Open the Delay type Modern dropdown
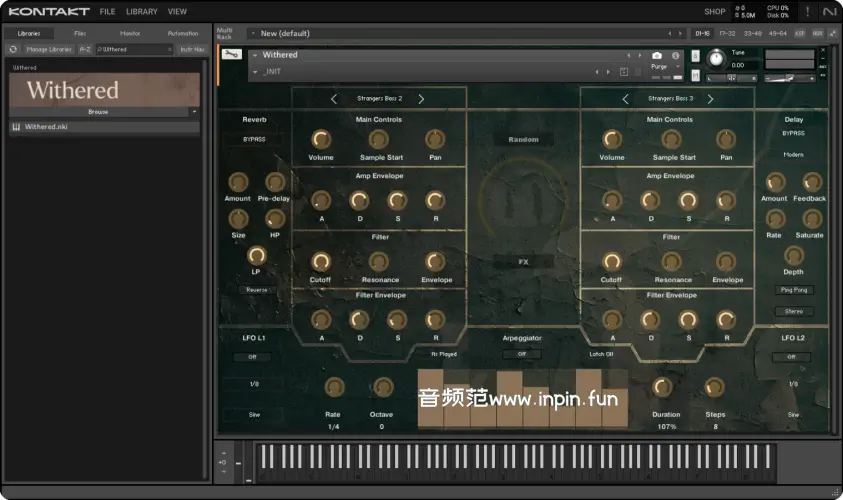The width and height of the screenshot is (843, 500). pos(793,155)
